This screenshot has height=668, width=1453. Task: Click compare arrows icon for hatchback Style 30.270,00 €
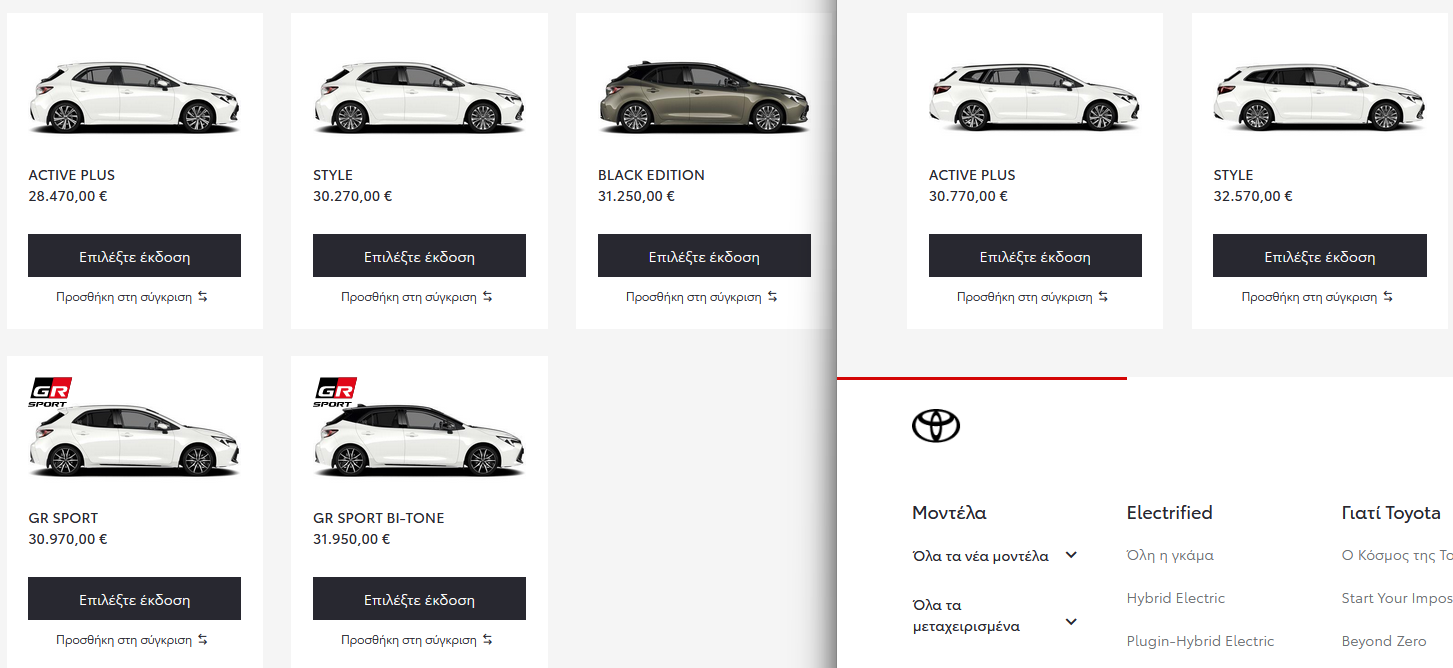point(488,297)
